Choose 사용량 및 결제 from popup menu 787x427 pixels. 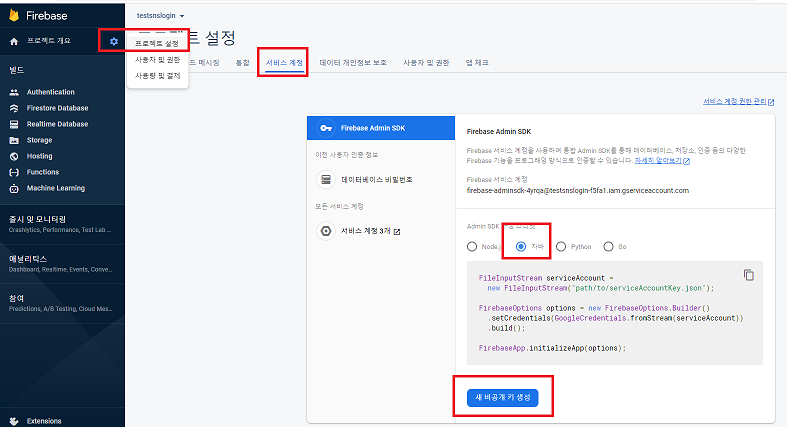click(x=158, y=76)
